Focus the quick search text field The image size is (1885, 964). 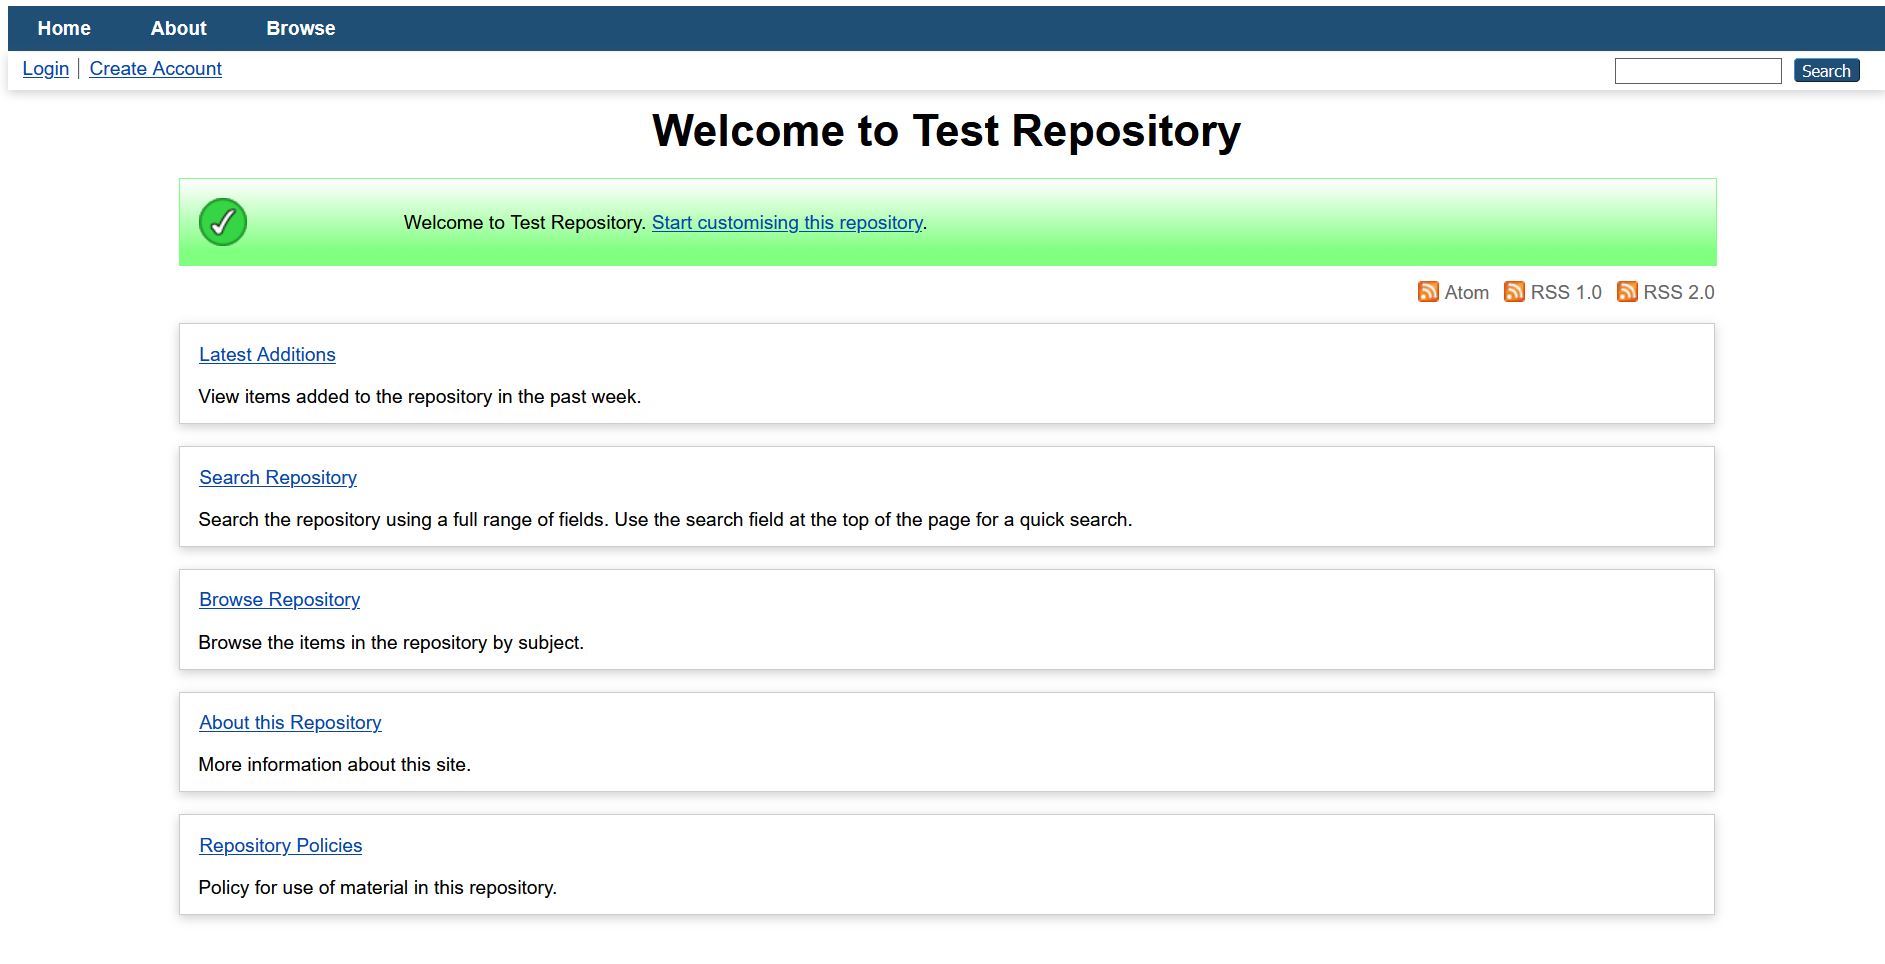pos(1697,71)
